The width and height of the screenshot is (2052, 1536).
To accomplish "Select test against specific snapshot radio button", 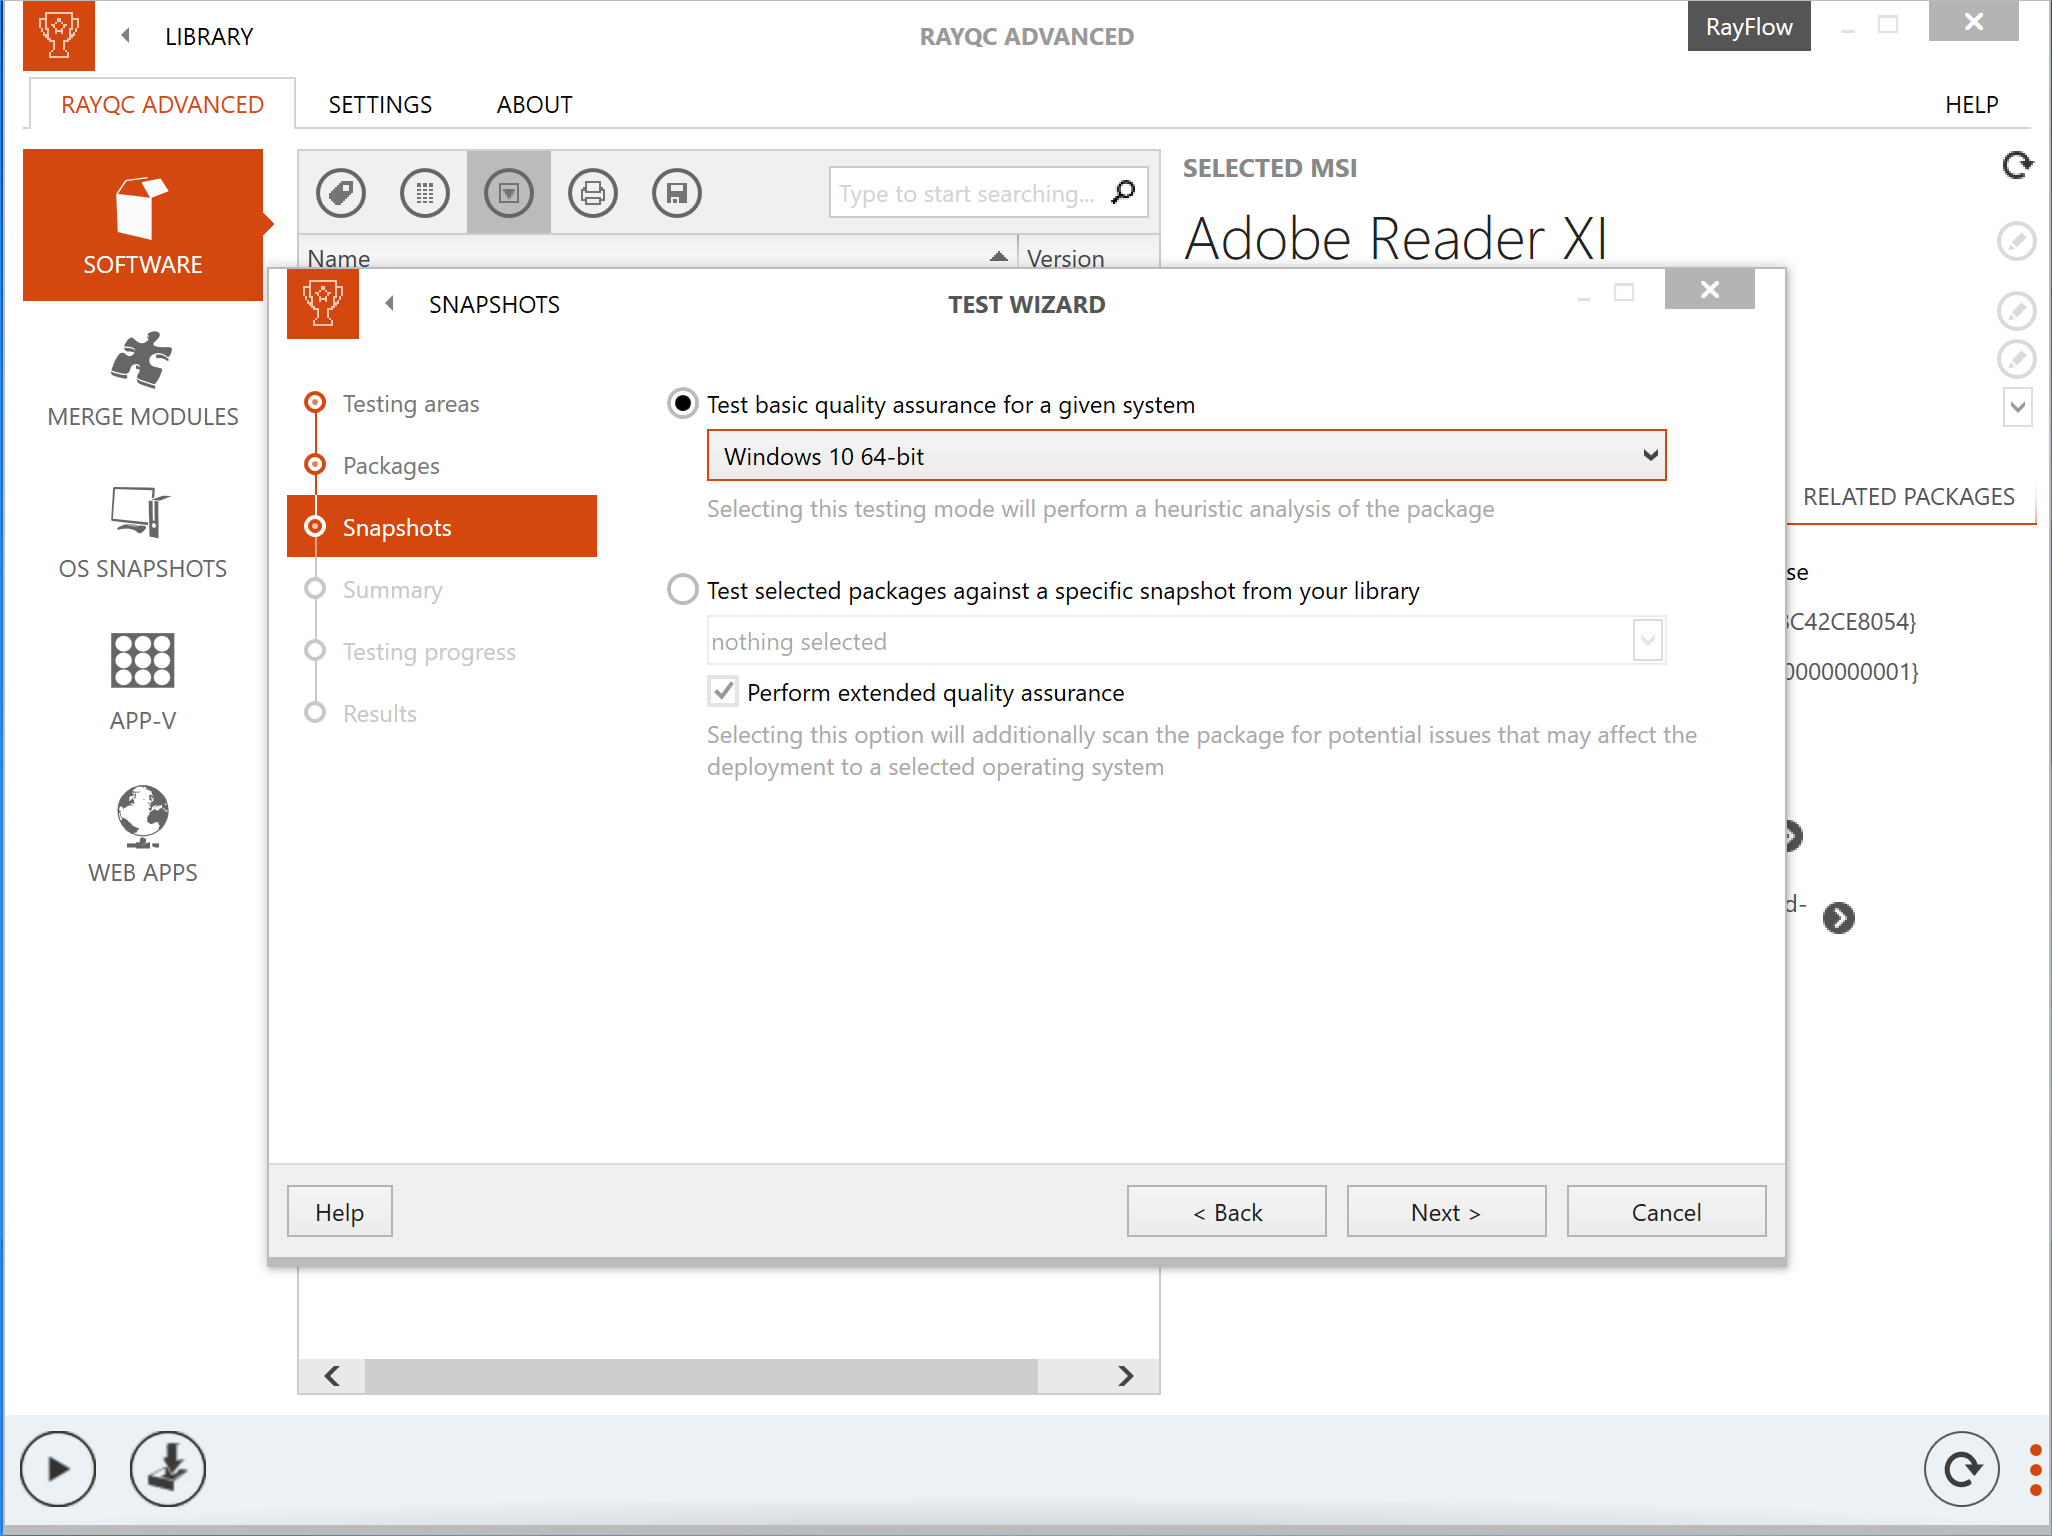I will [x=683, y=590].
